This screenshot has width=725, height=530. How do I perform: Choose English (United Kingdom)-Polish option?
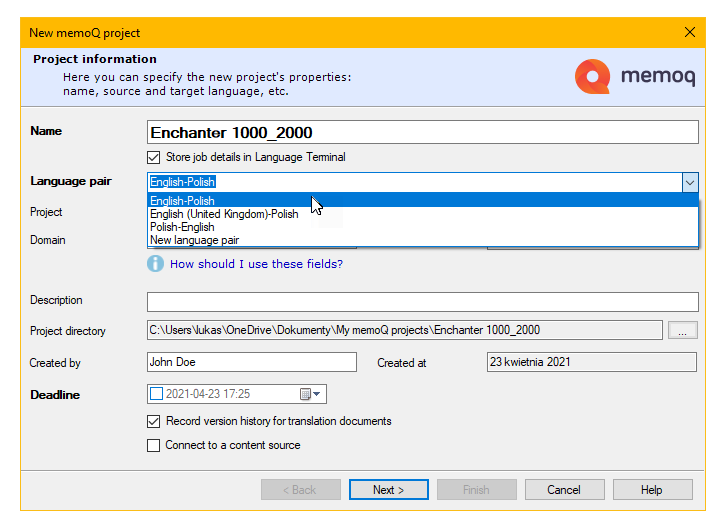click(423, 214)
